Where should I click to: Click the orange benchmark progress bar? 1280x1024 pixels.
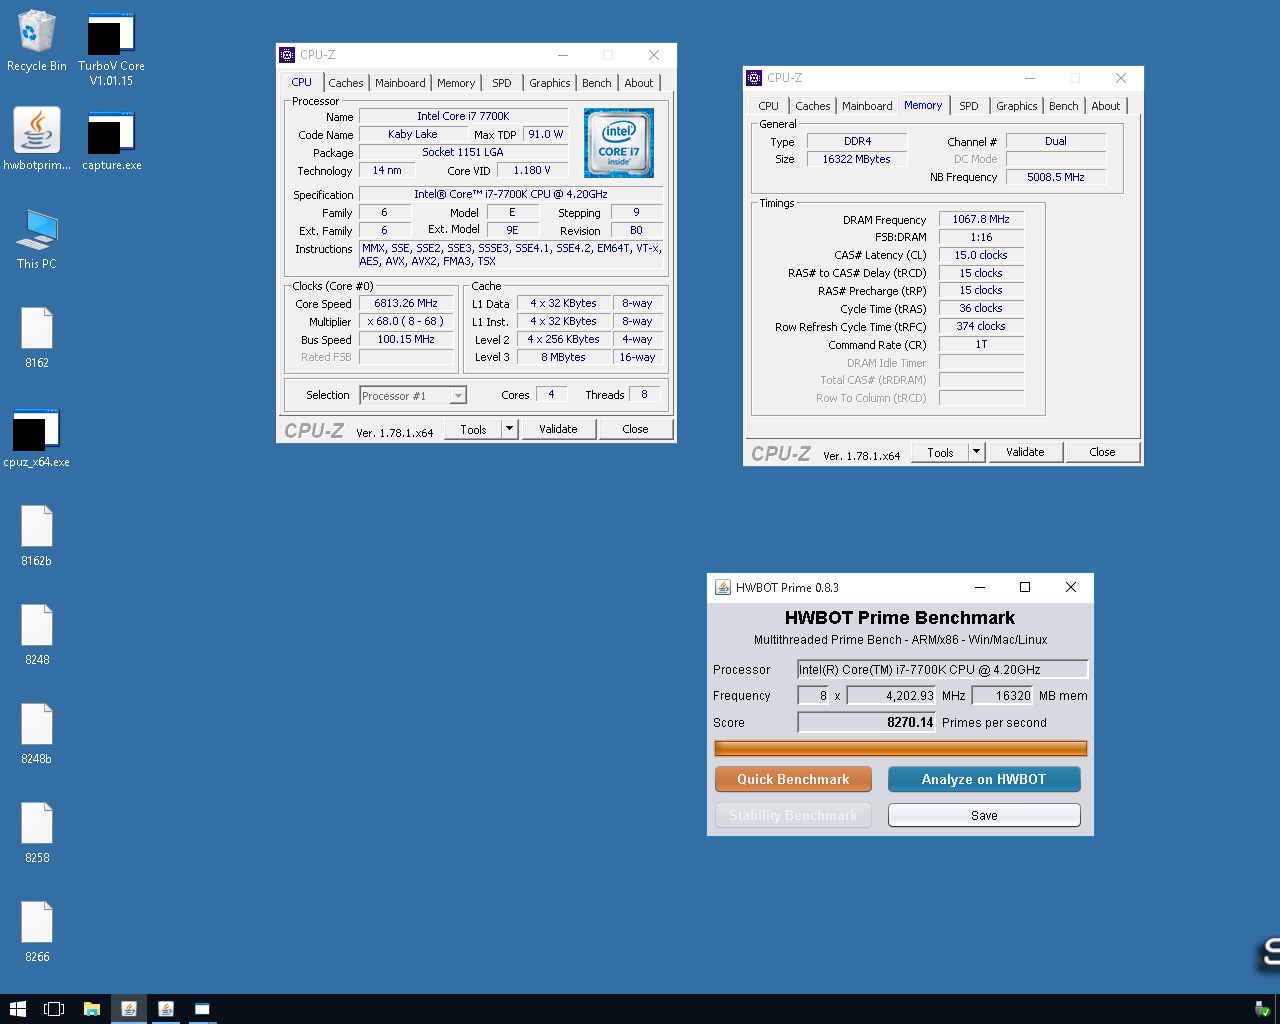(x=900, y=748)
